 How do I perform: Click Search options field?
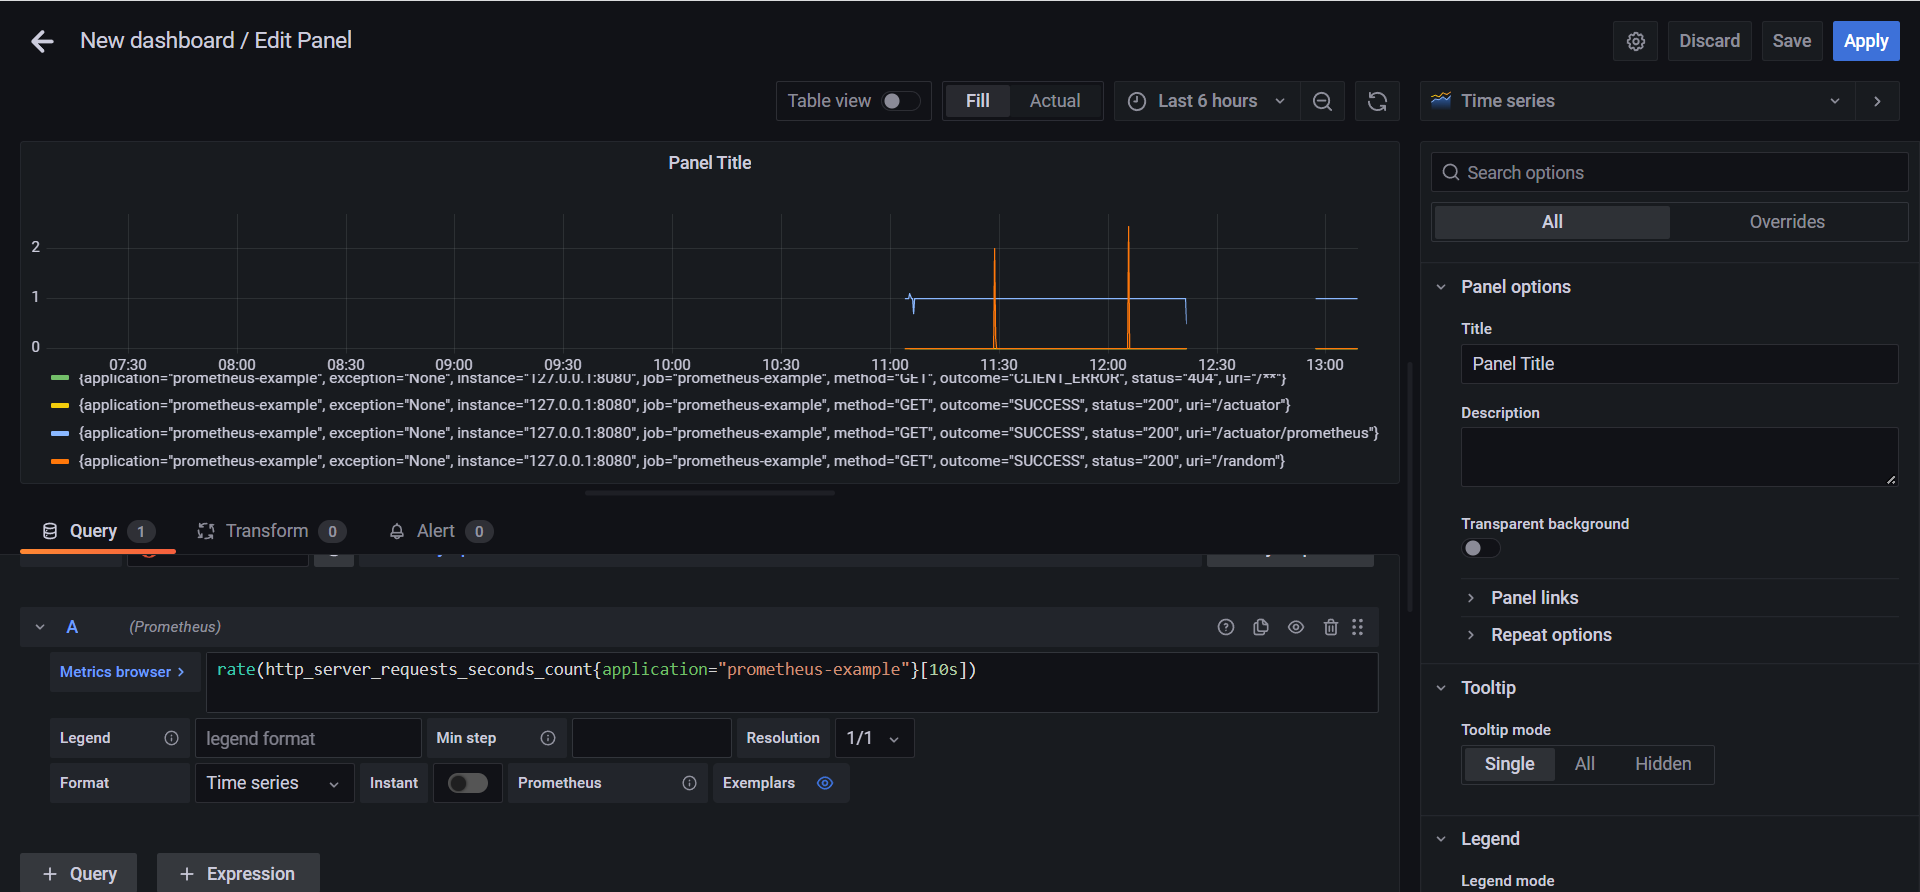click(x=1669, y=173)
